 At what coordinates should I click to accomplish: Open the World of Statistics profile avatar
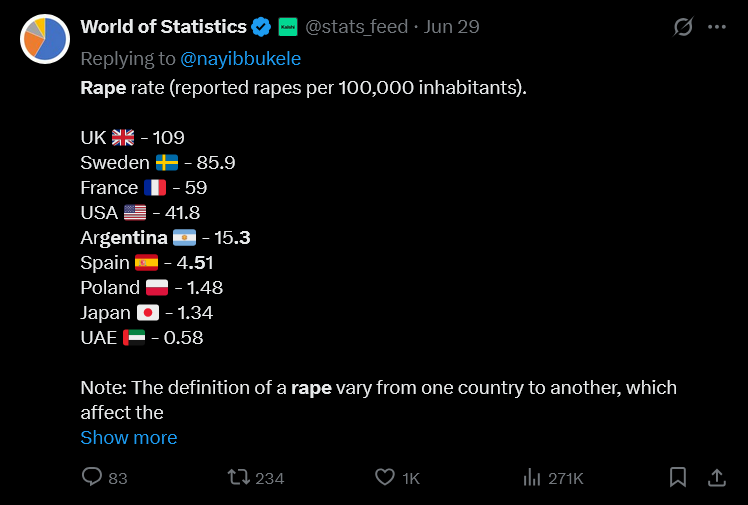click(x=45, y=39)
